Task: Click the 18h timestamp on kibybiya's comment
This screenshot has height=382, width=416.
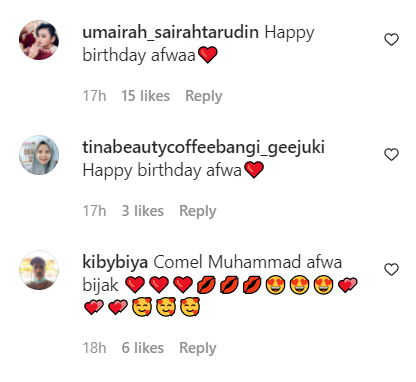Action: pyautogui.click(x=94, y=348)
